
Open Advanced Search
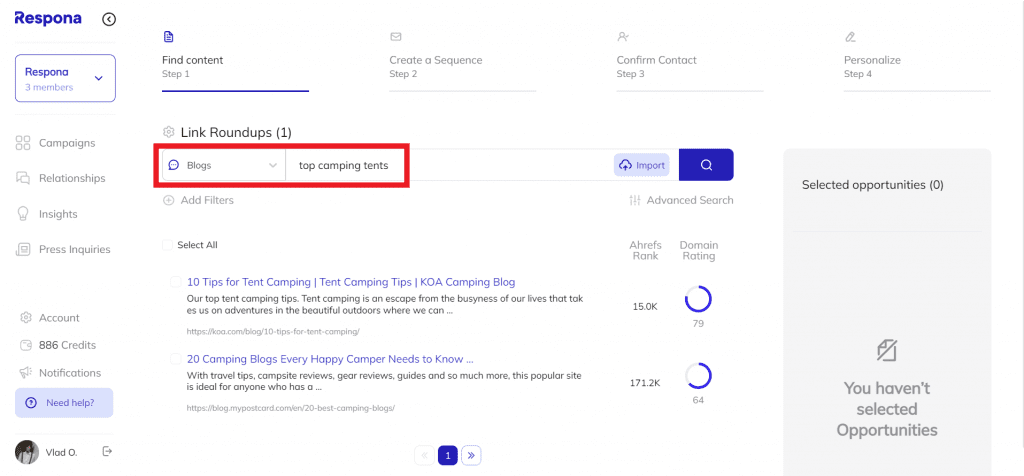pyautogui.click(x=681, y=200)
